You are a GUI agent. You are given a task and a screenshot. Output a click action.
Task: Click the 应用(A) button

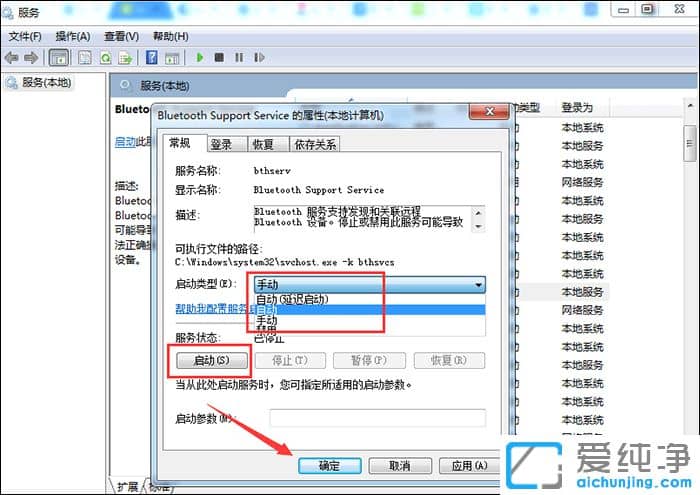pos(470,466)
